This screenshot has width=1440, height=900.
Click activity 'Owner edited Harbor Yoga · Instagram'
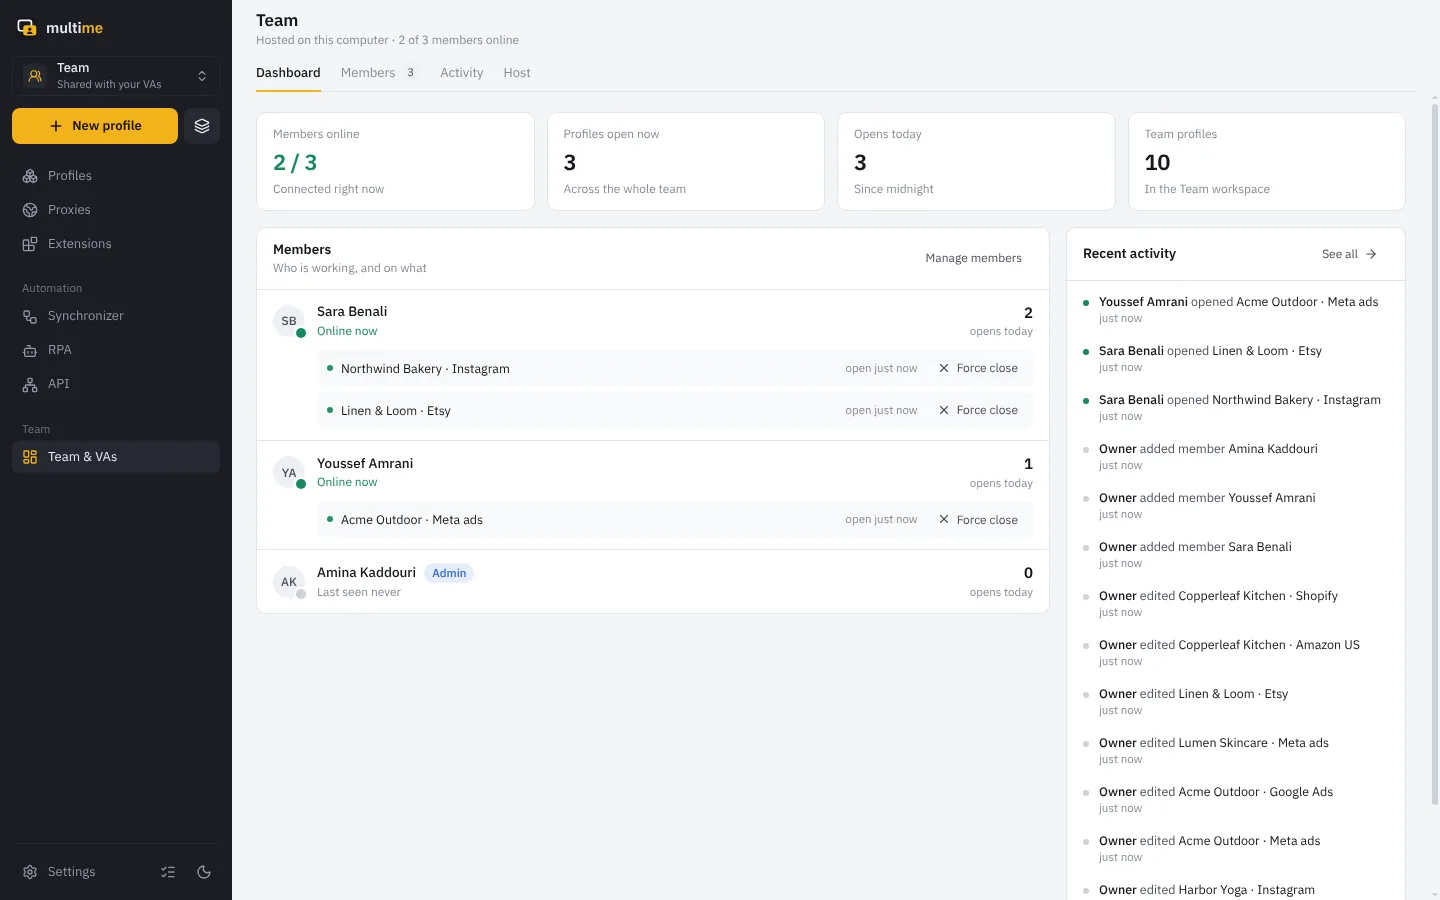coord(1236,891)
